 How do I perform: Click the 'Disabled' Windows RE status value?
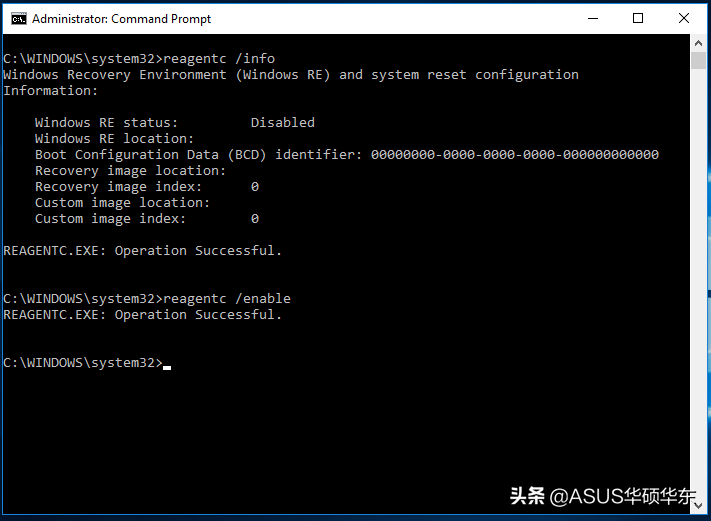click(282, 122)
